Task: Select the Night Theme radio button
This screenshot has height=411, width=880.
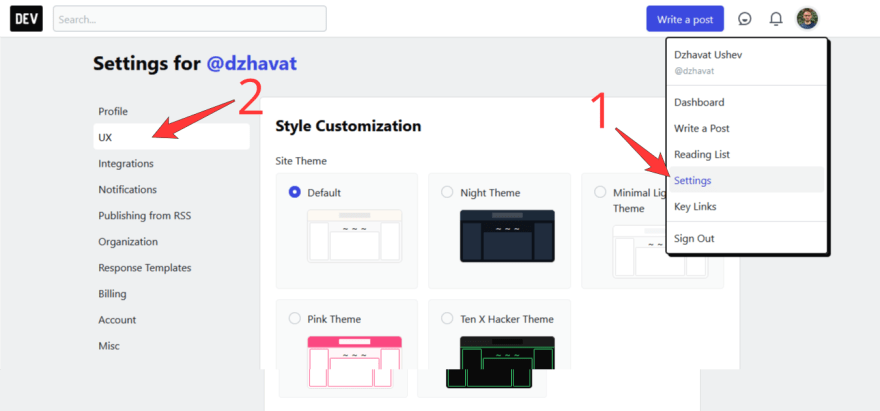Action: click(447, 192)
